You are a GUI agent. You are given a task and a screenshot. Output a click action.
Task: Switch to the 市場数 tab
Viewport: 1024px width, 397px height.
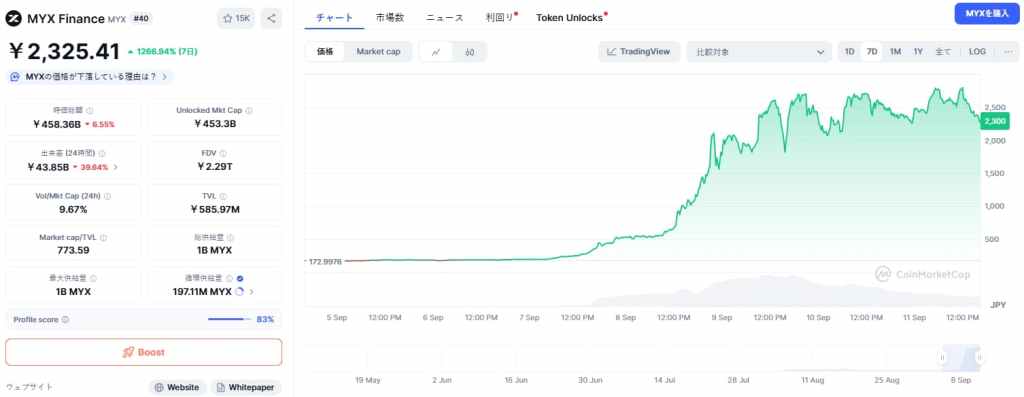click(390, 18)
